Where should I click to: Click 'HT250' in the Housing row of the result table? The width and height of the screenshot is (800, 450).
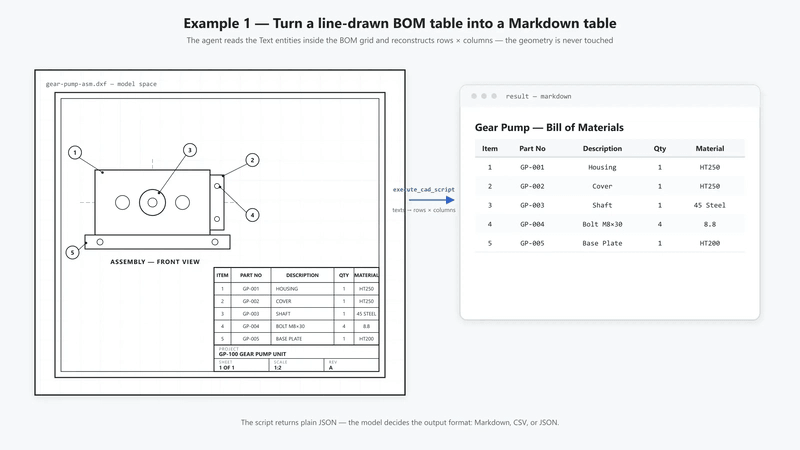pos(710,167)
